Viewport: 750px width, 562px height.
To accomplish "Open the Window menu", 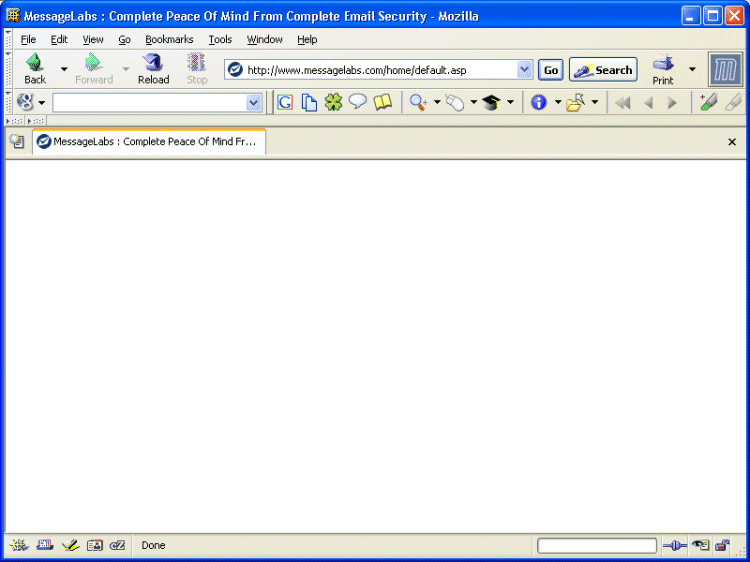I will pos(265,39).
